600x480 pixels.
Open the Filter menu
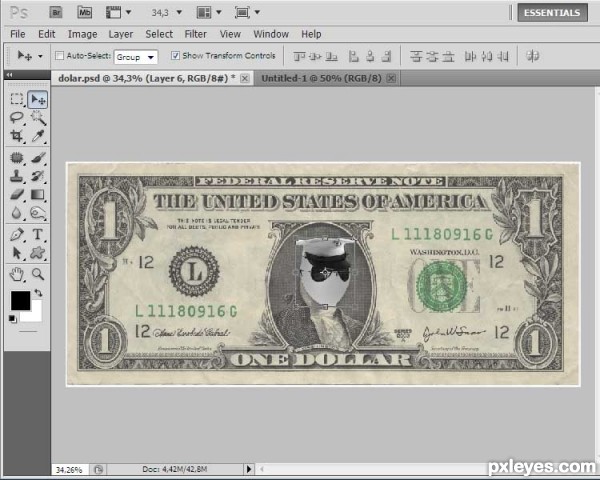pos(196,34)
